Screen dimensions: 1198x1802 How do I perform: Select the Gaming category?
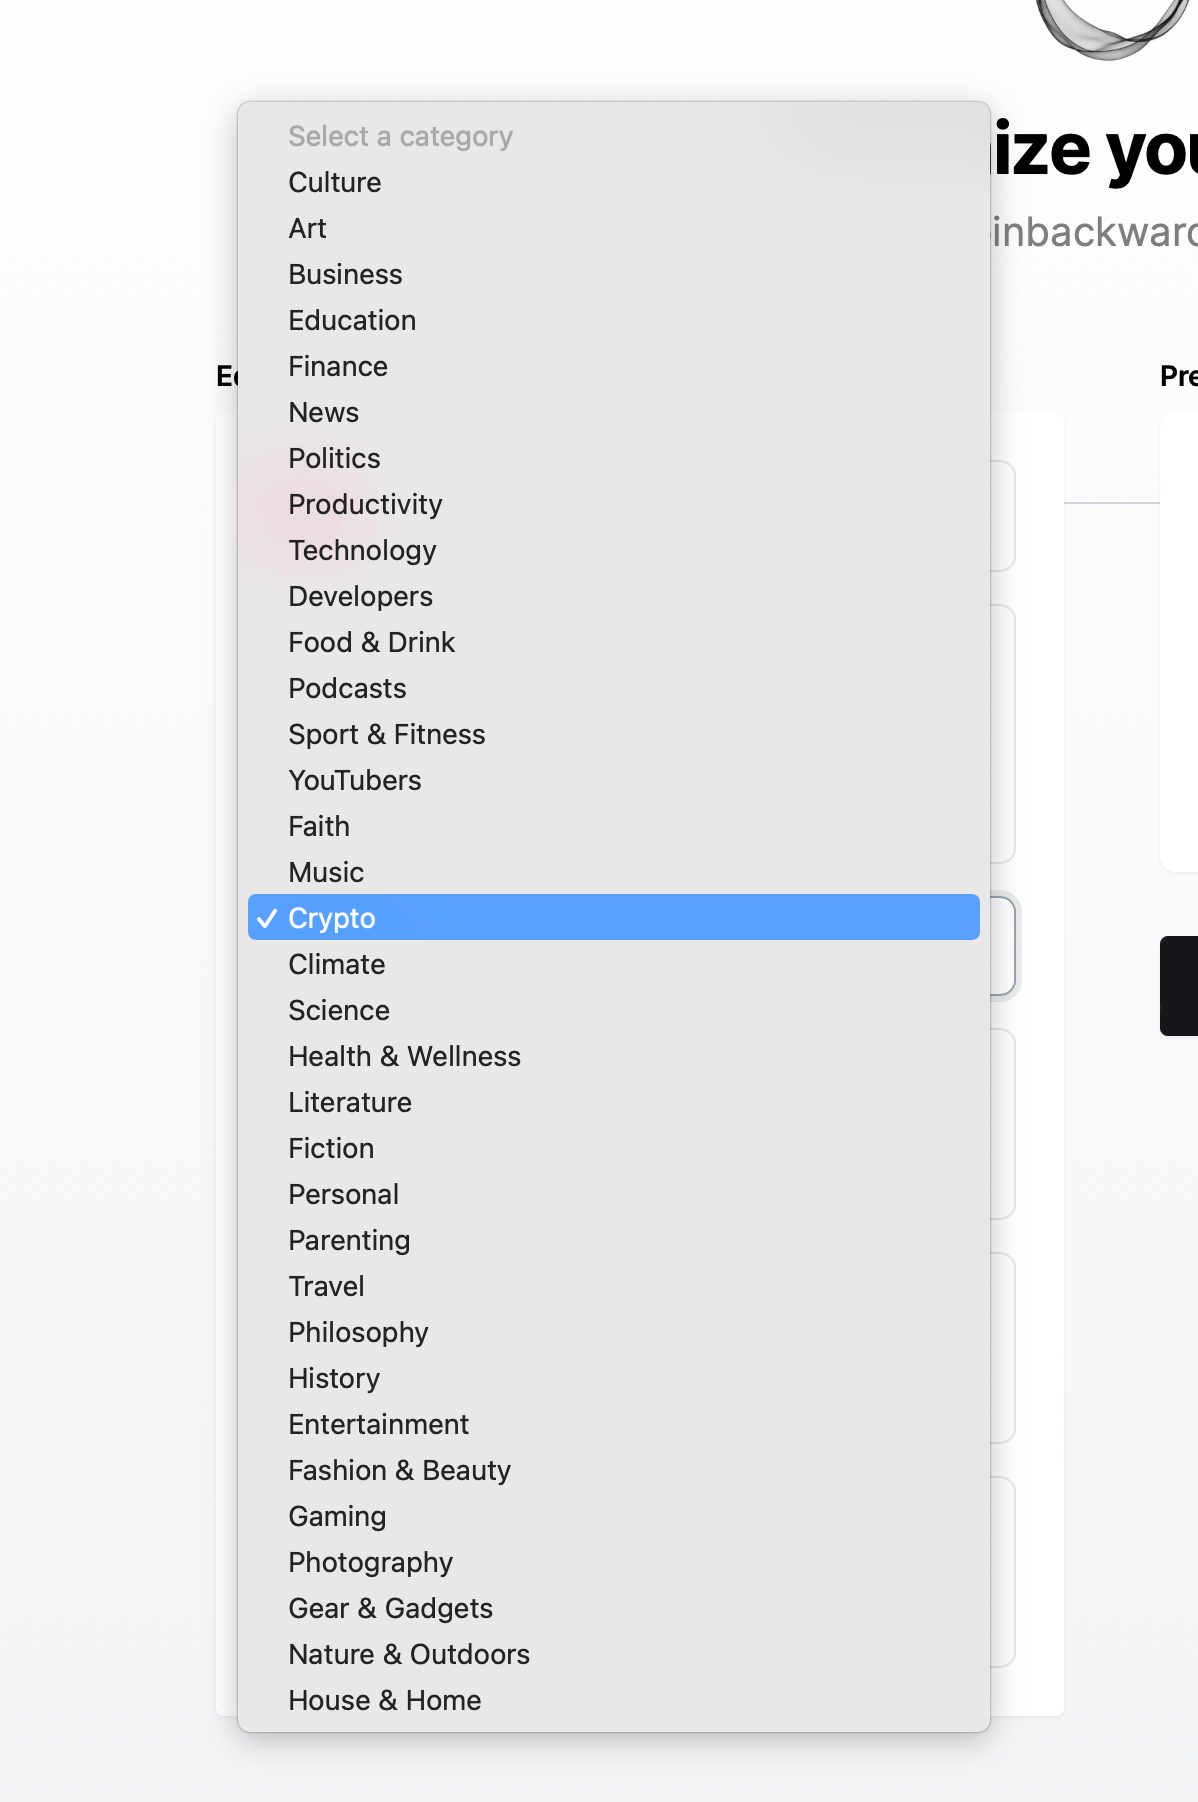coord(613,1516)
